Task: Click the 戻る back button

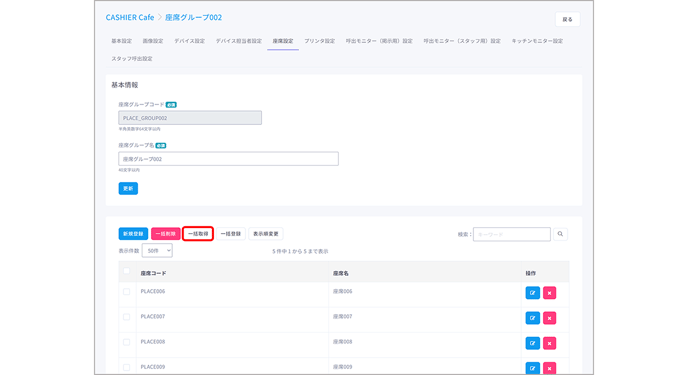Action: [x=567, y=19]
